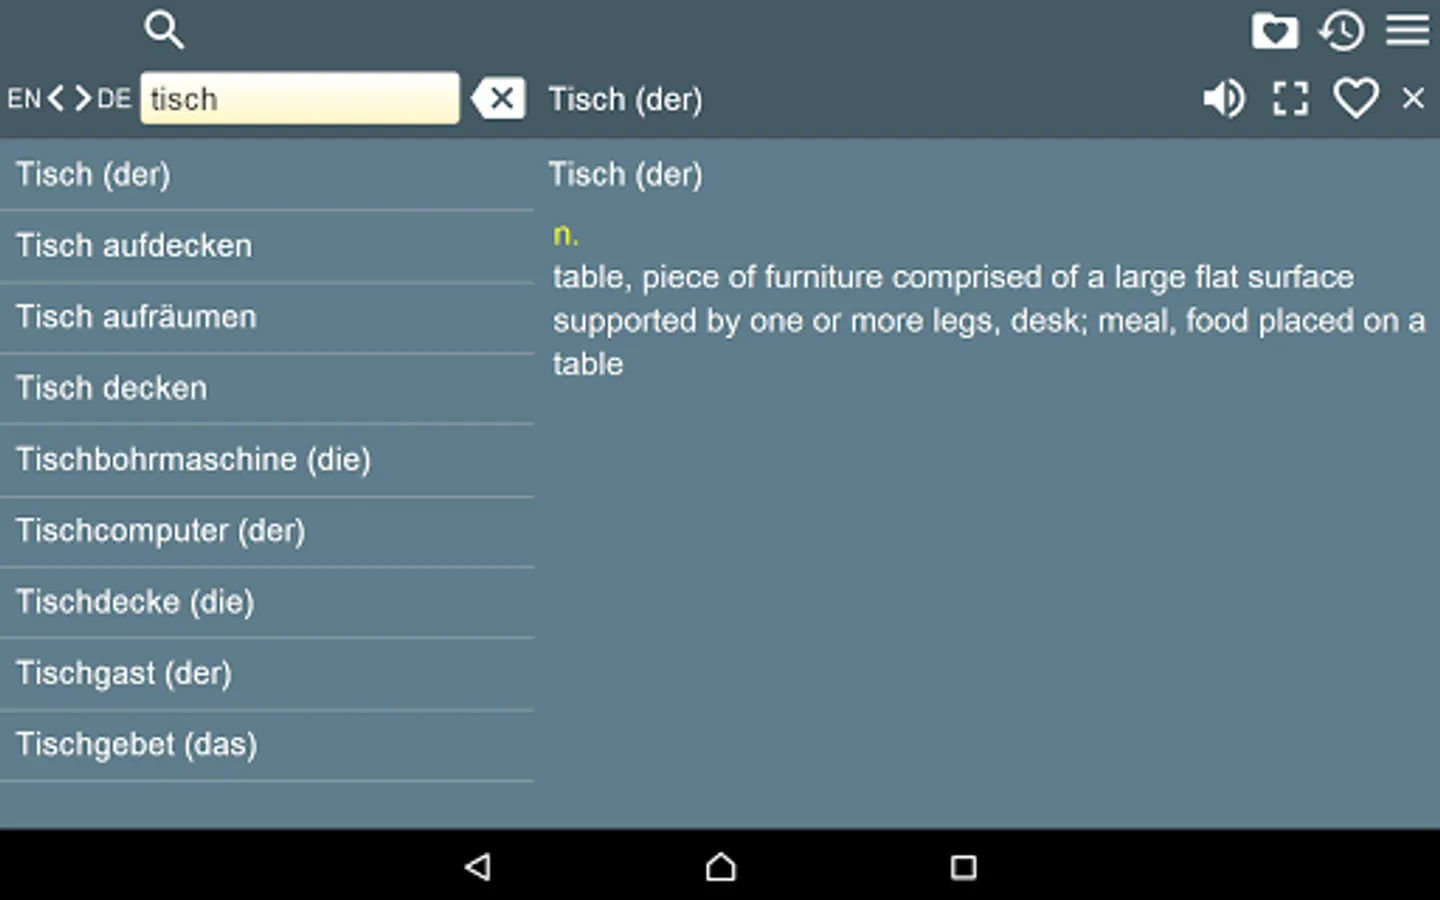This screenshot has width=1440, height=900.
Task: Open saved favorites folder
Action: point(1274,31)
